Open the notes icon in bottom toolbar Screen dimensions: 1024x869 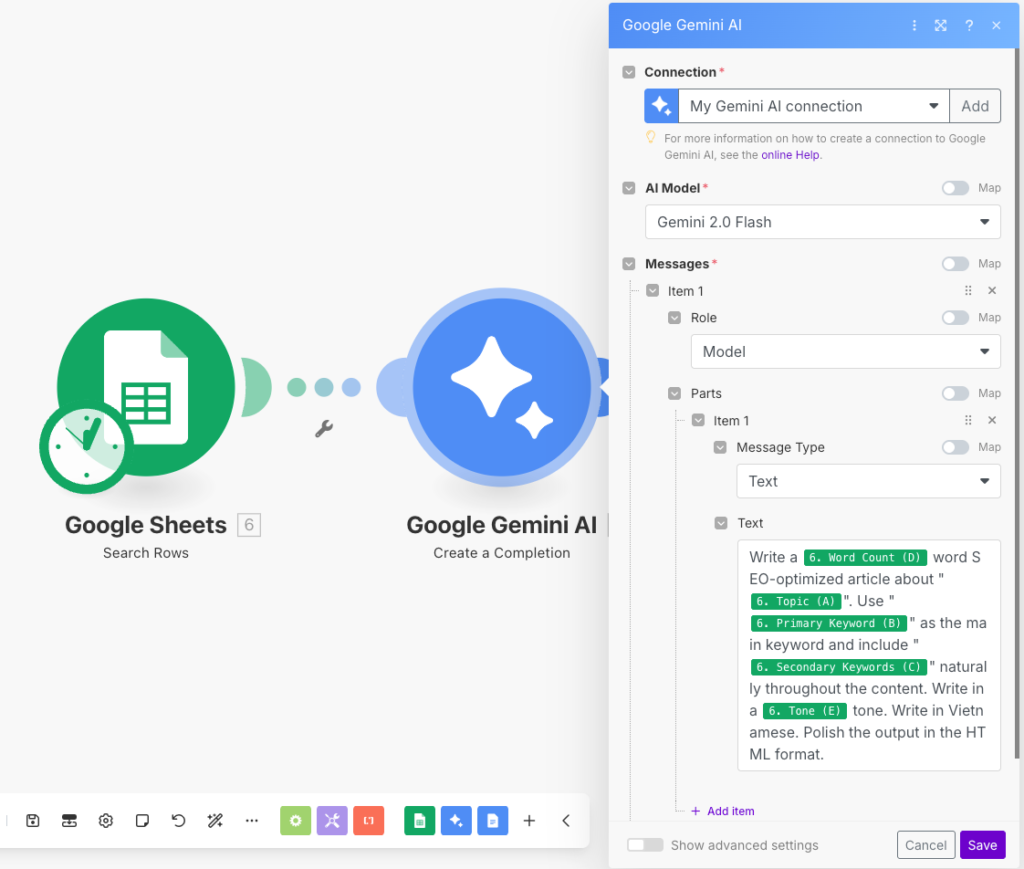tap(142, 821)
